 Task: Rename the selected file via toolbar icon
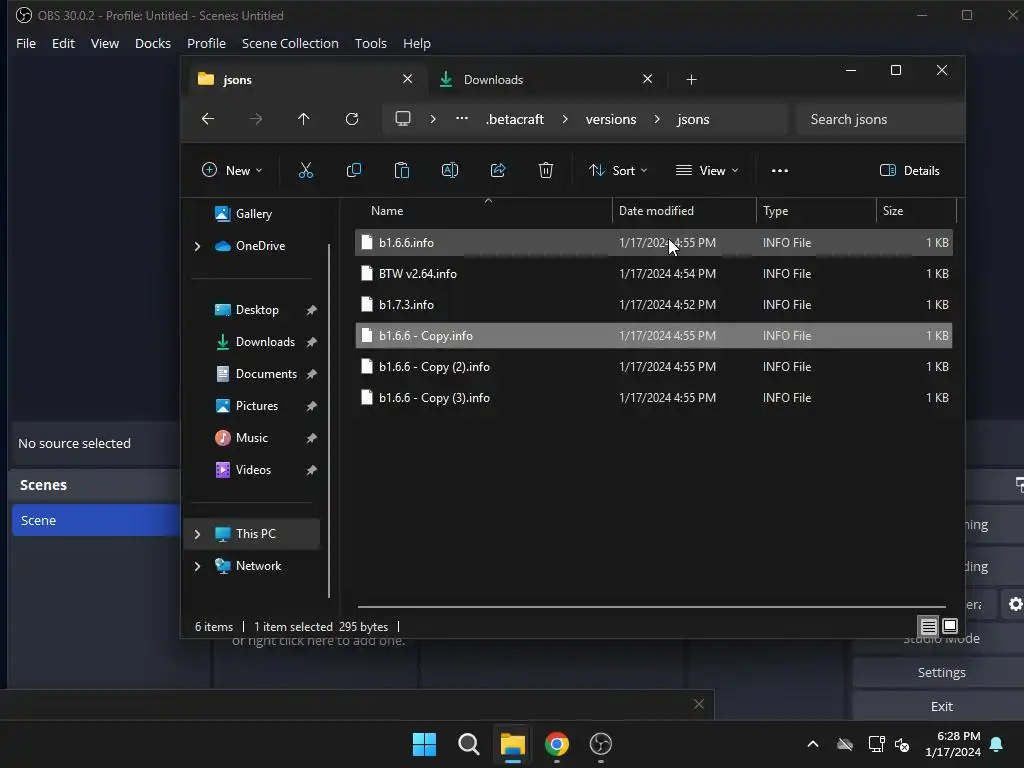point(450,170)
